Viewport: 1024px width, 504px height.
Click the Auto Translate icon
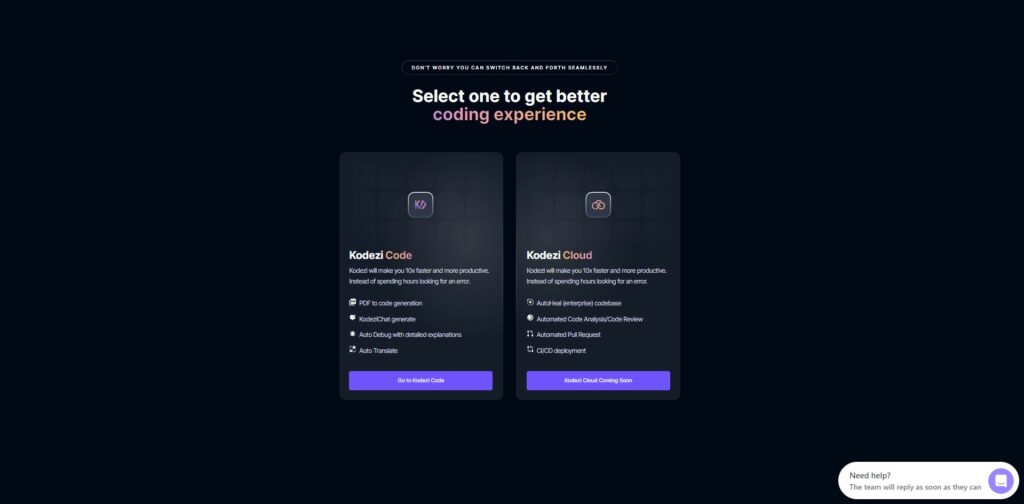pyautogui.click(x=353, y=349)
